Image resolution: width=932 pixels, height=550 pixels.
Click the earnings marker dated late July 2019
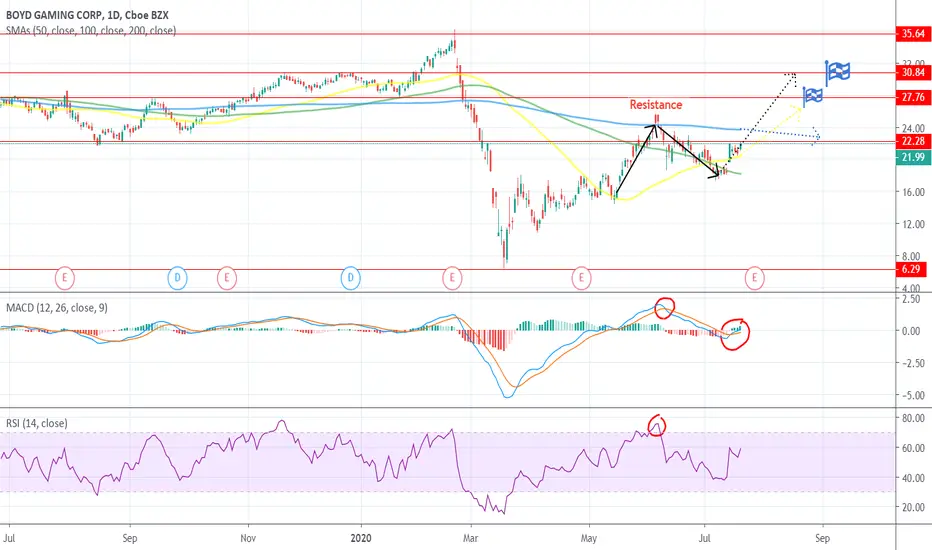[x=65, y=277]
